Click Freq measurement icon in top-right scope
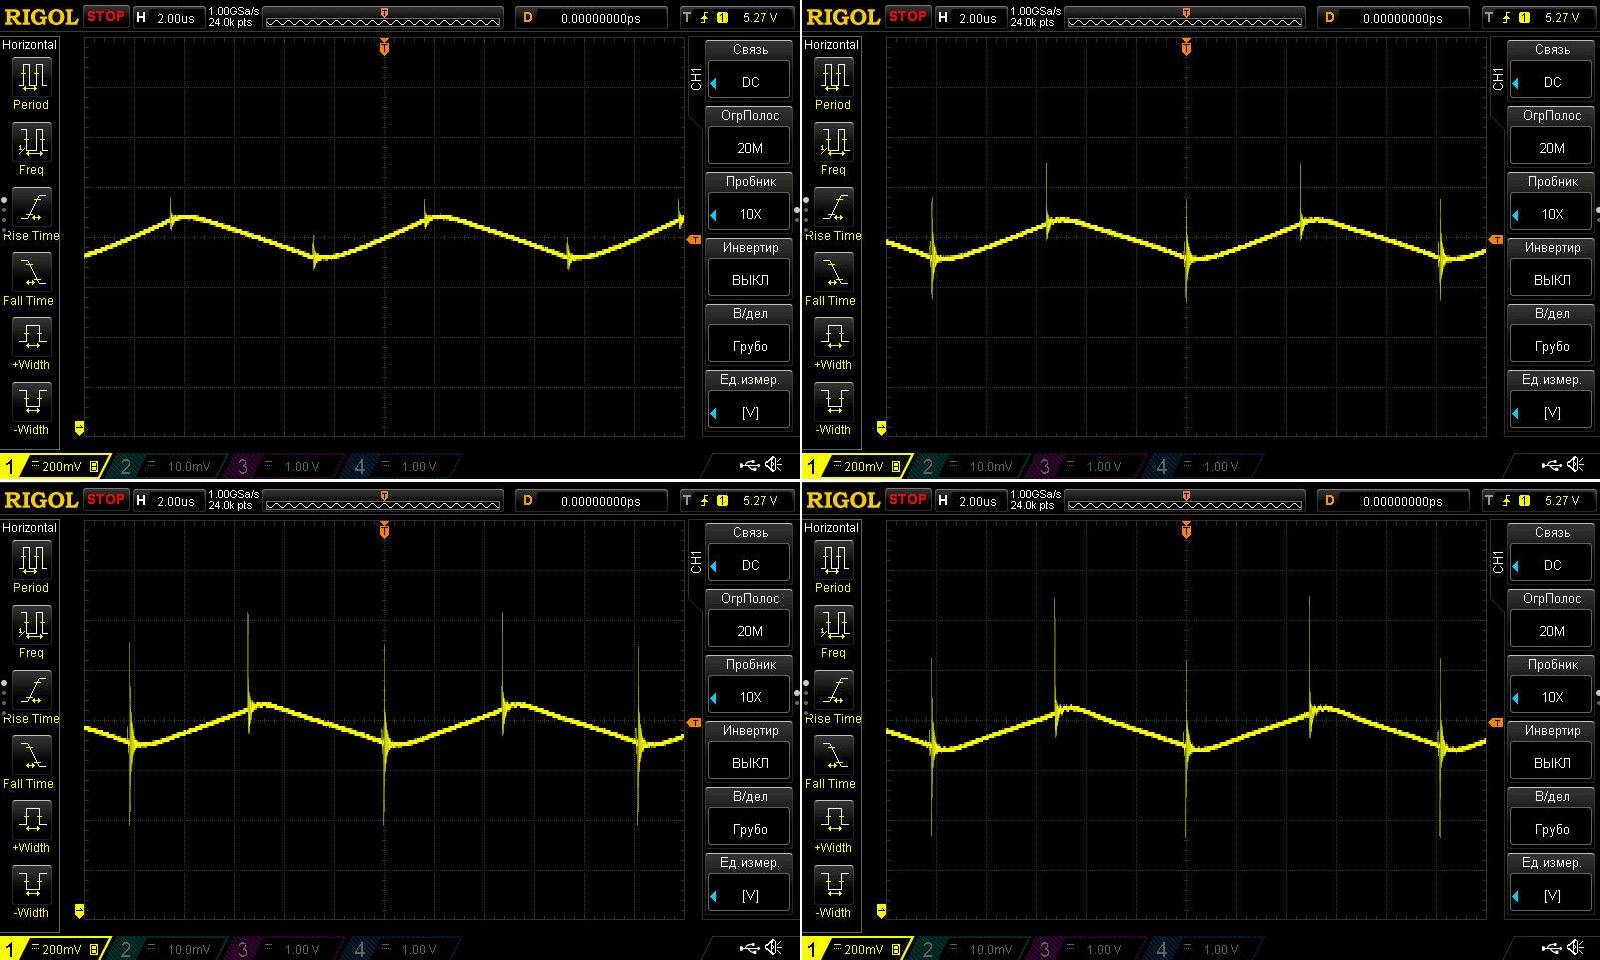This screenshot has height=960, width=1600. (x=834, y=143)
